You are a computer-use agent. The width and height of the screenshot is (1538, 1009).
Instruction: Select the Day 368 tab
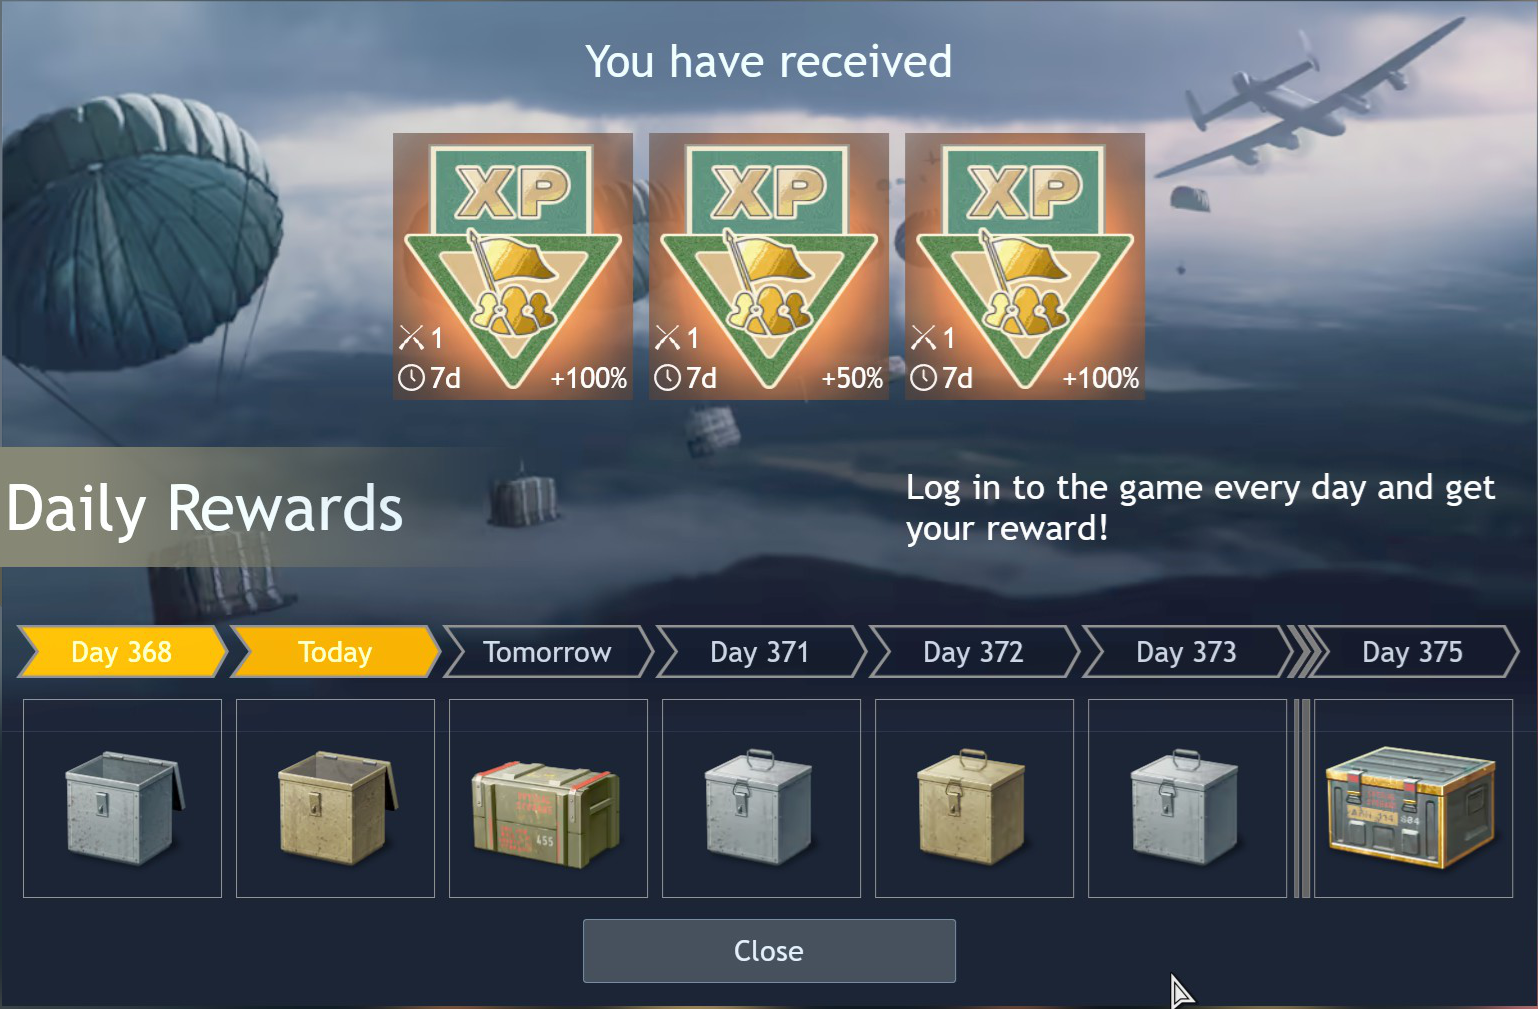click(x=122, y=652)
